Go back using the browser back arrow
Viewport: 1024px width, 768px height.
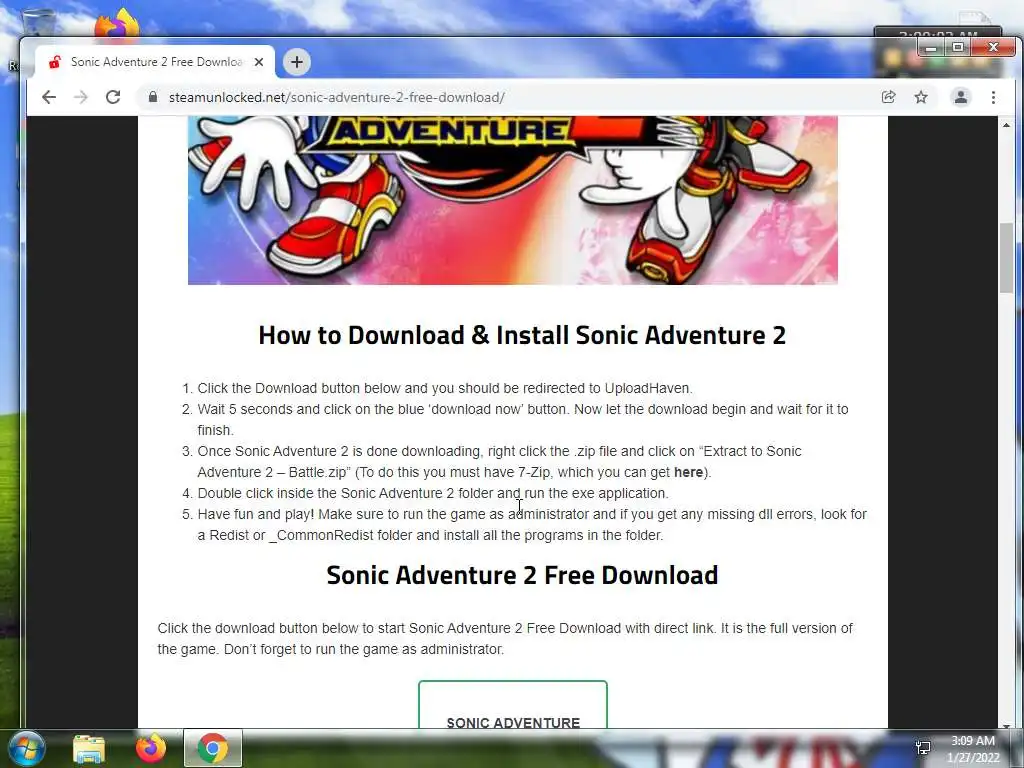(x=49, y=97)
